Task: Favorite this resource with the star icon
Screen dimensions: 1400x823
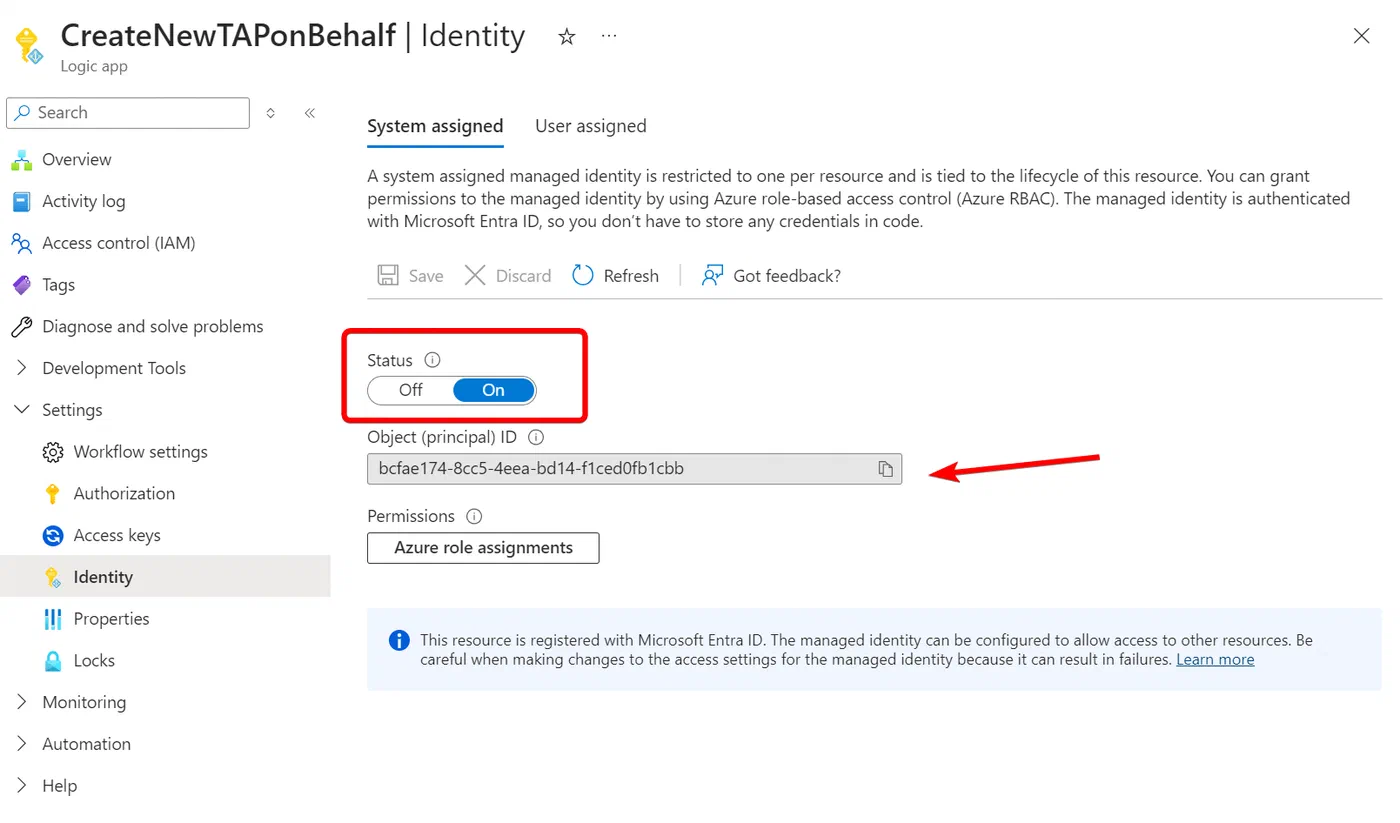Action: coord(567,37)
